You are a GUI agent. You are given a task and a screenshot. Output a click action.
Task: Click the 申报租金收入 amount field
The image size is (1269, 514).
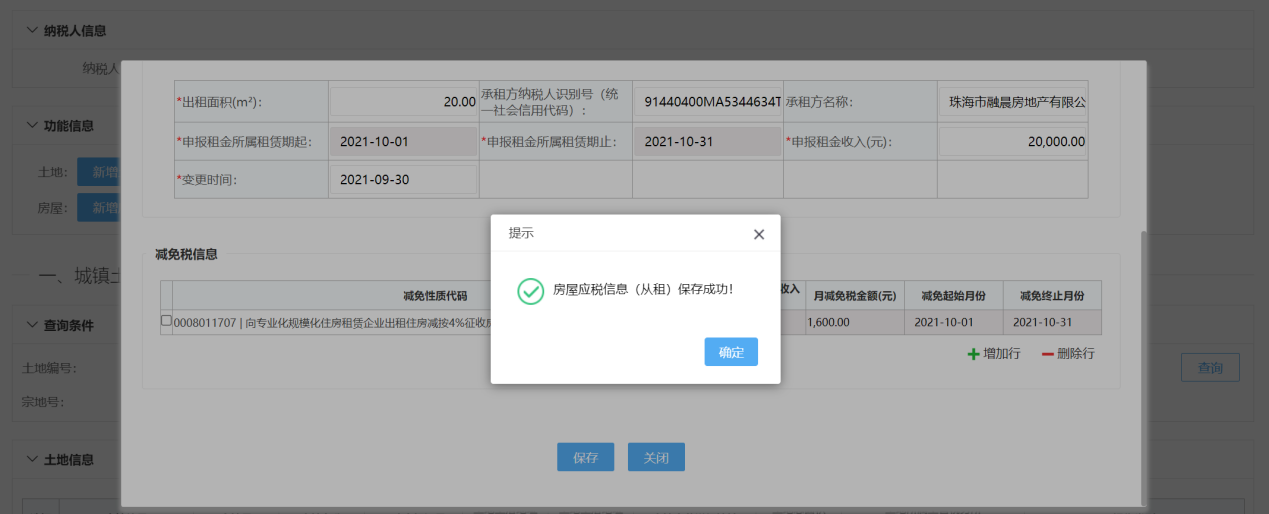[1012, 142]
